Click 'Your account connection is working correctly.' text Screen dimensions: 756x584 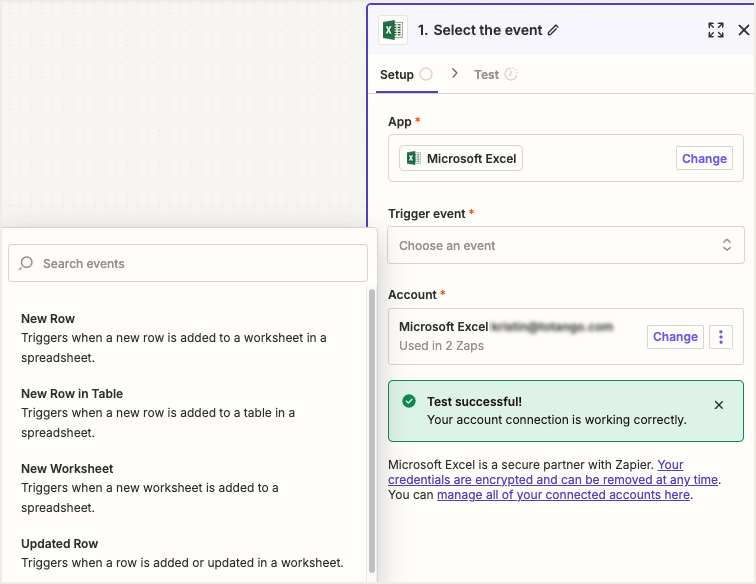pyautogui.click(x=556, y=420)
